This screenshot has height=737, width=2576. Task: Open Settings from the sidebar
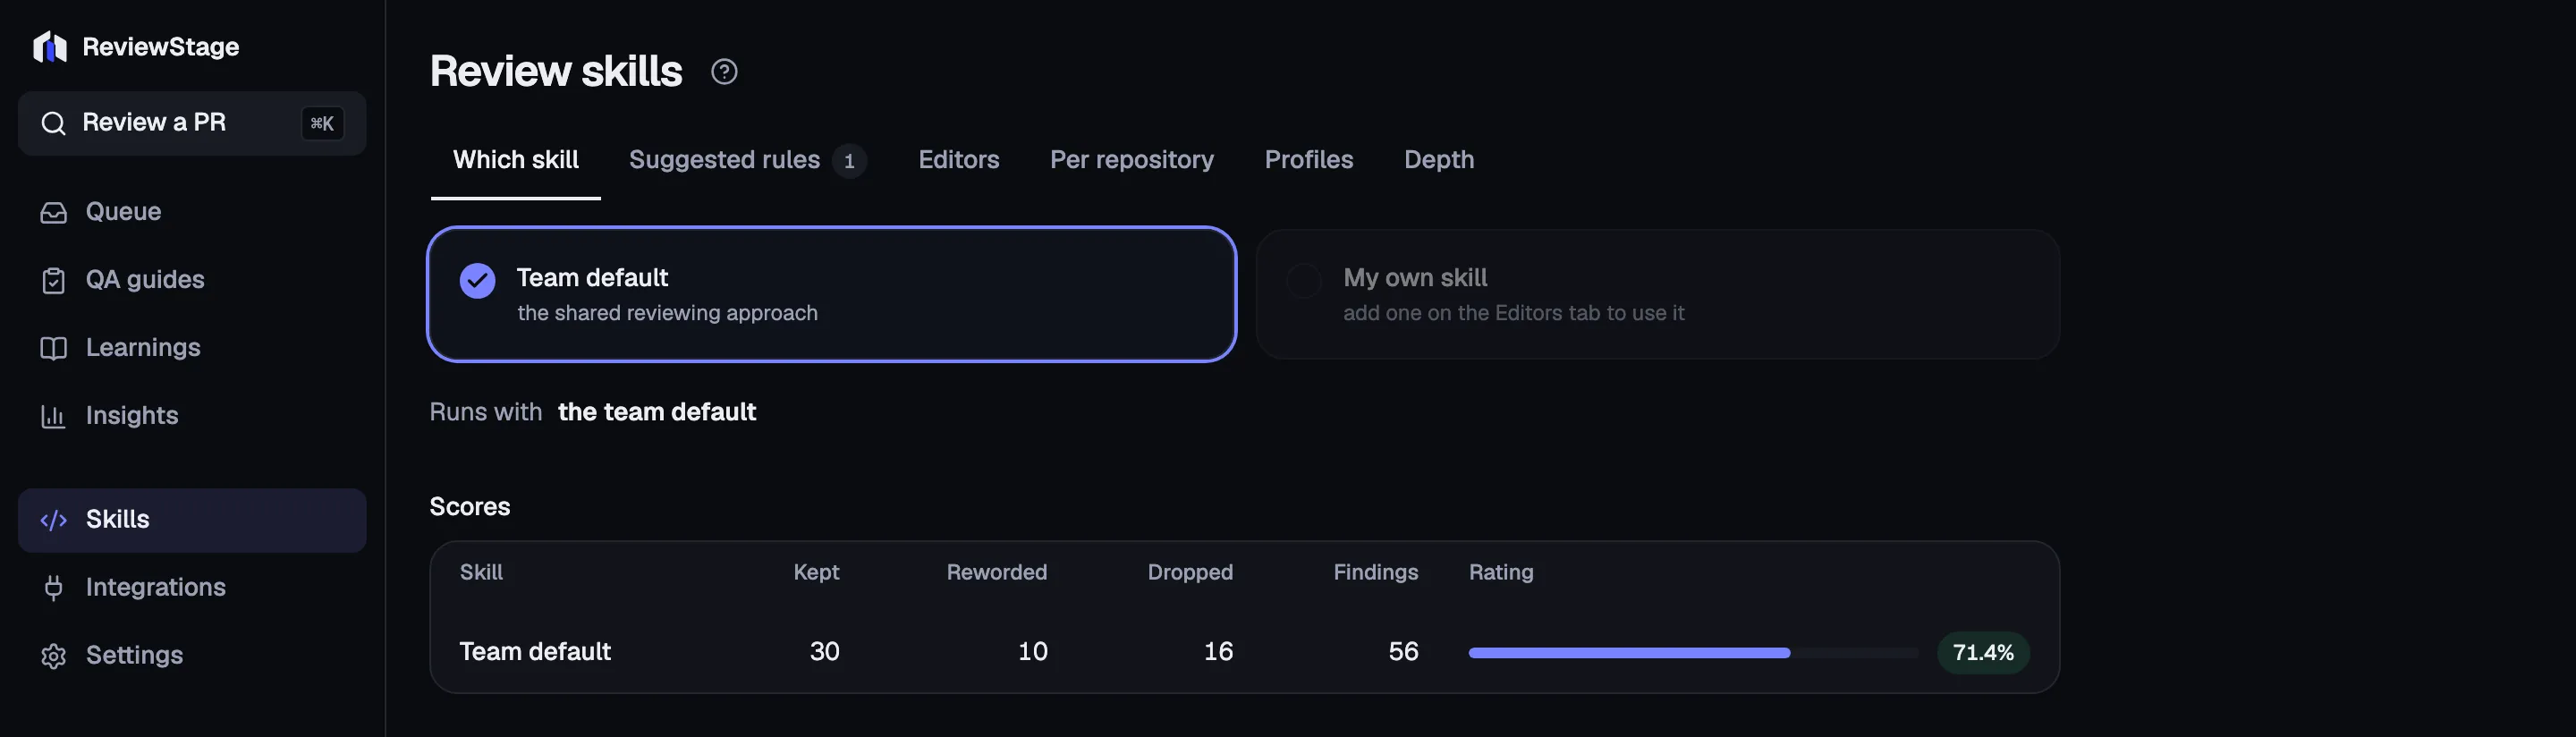pos(192,656)
